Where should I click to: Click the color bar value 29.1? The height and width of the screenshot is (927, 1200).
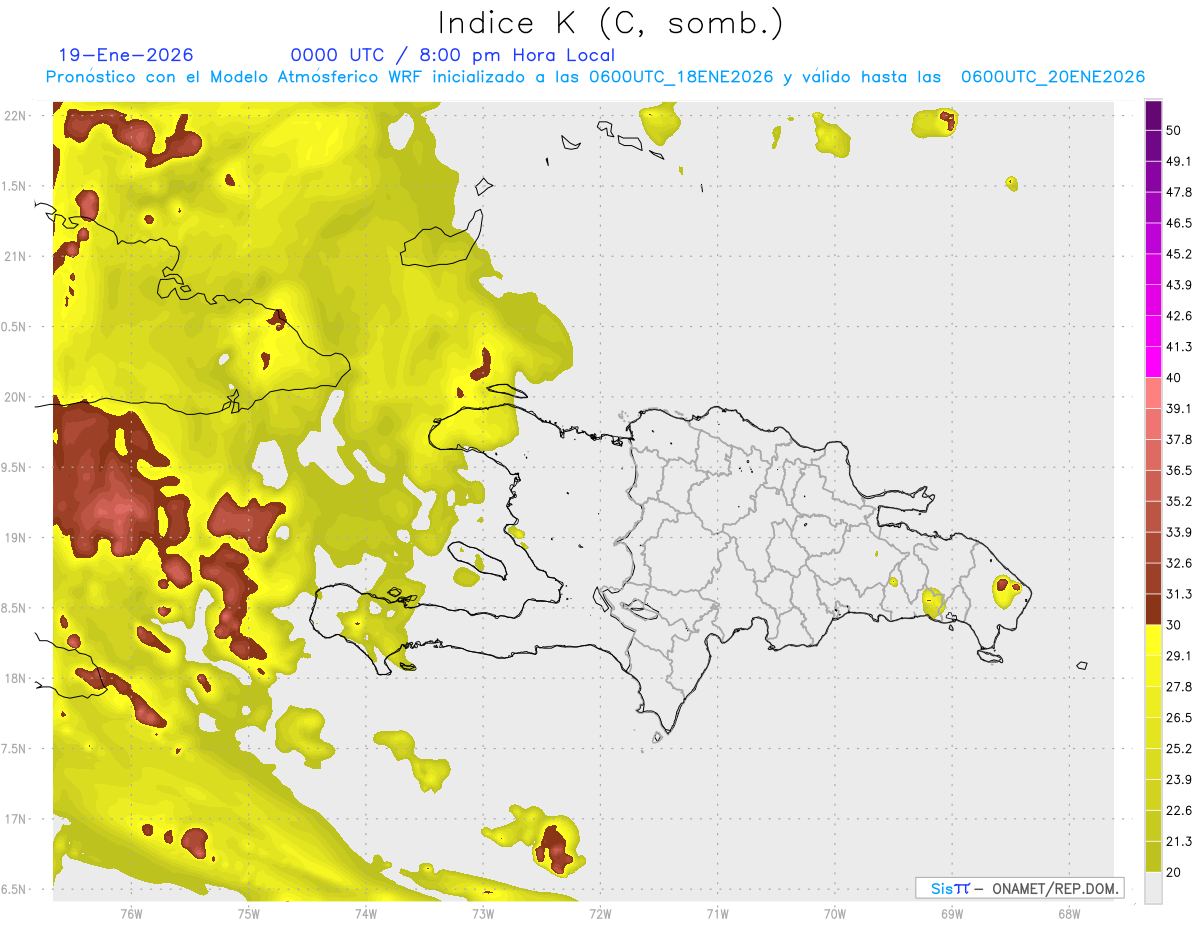point(1179,656)
